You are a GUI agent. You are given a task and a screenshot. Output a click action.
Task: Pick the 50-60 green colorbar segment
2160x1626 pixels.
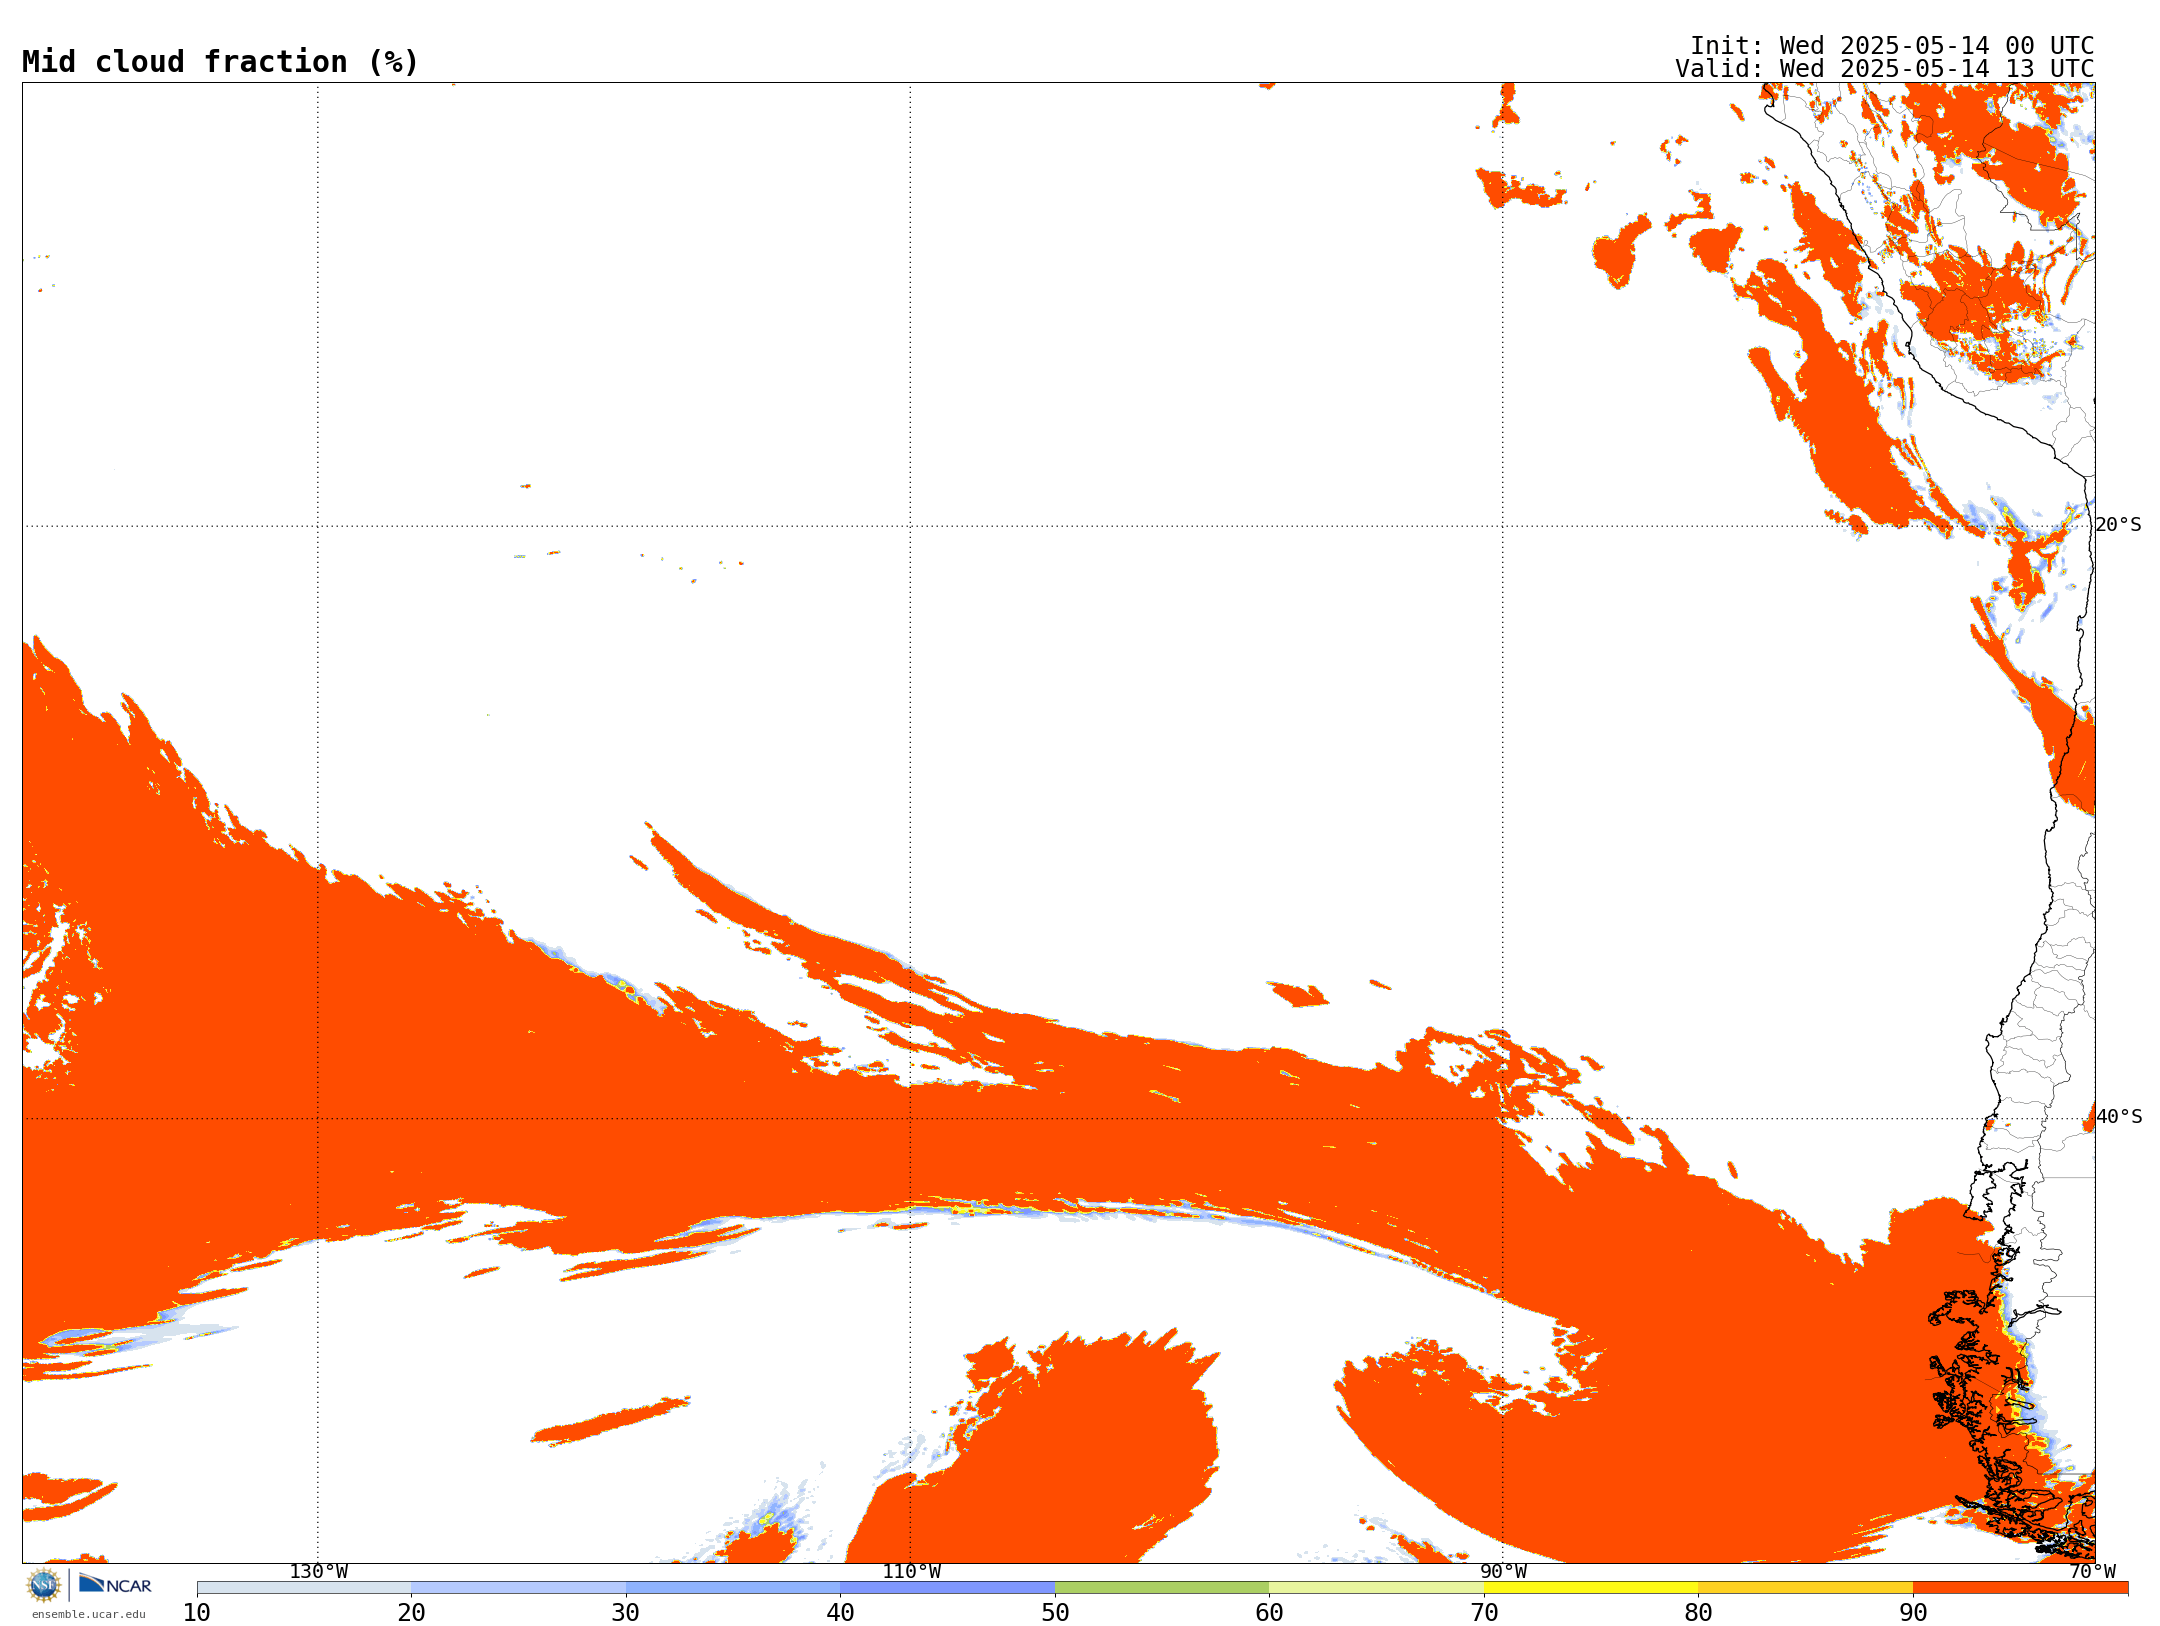[1162, 1588]
